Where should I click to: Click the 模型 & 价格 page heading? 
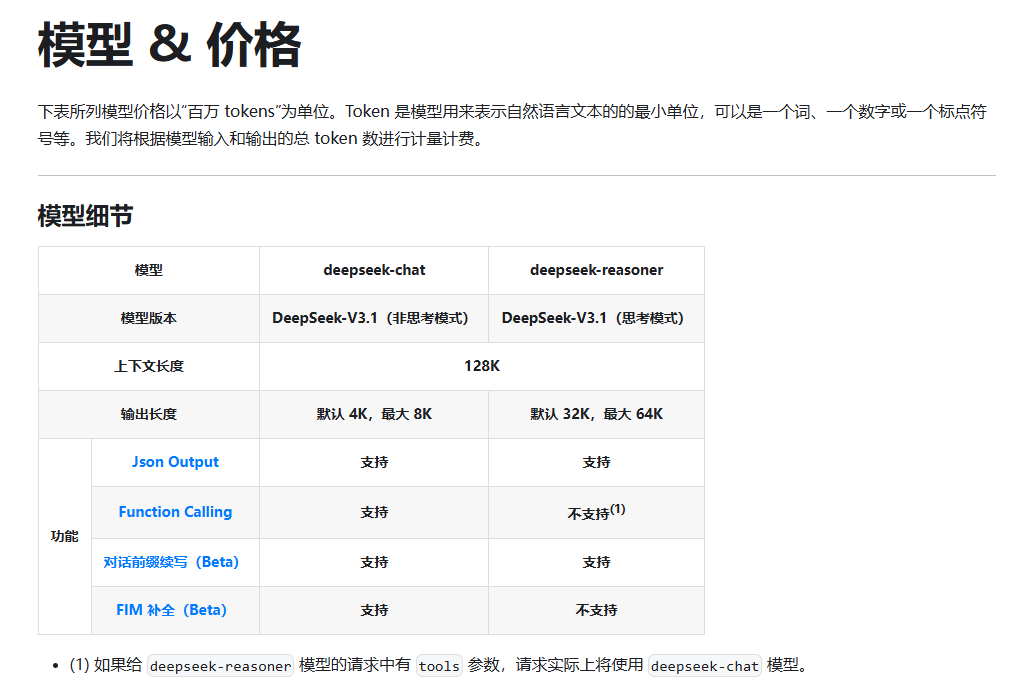169,45
